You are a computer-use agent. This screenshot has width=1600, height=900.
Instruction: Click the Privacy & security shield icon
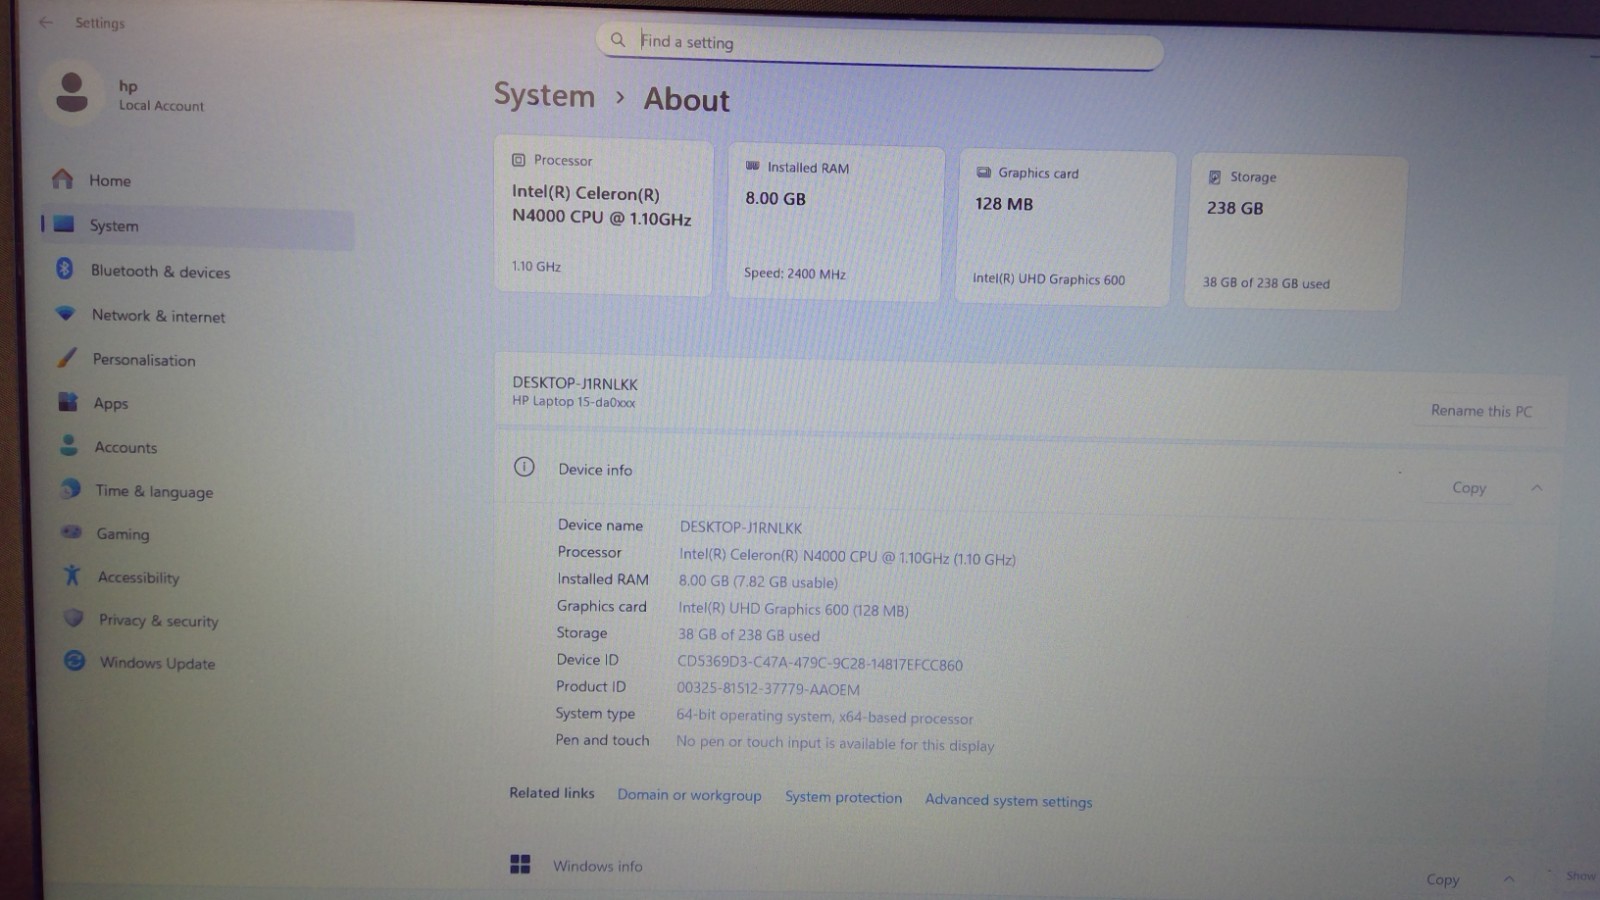73,618
